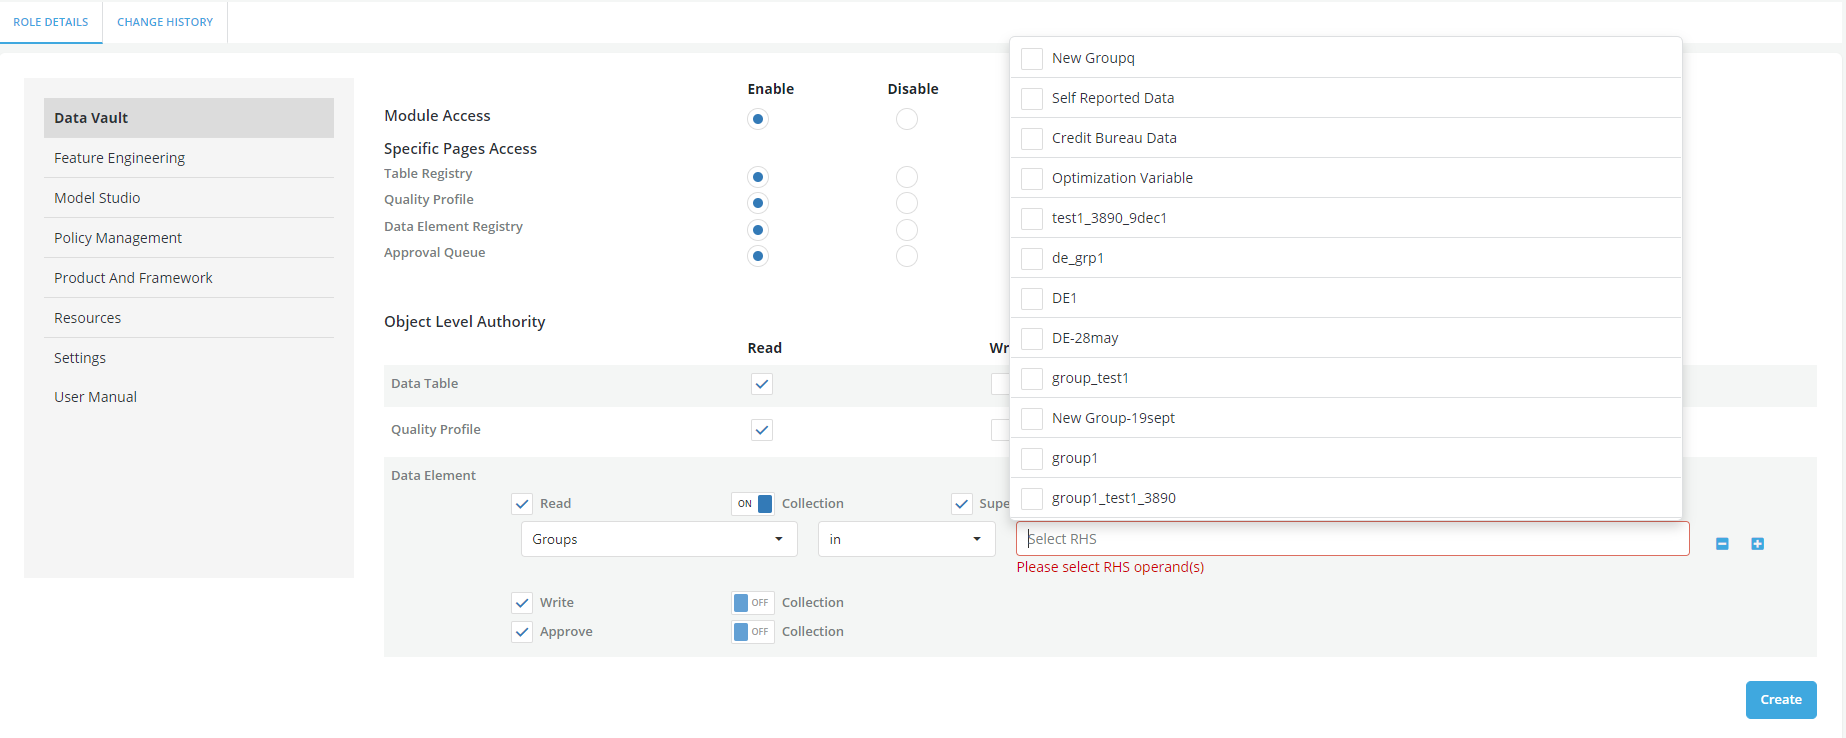Switch to the Change History tab
The width and height of the screenshot is (1846, 738).
[x=165, y=22]
